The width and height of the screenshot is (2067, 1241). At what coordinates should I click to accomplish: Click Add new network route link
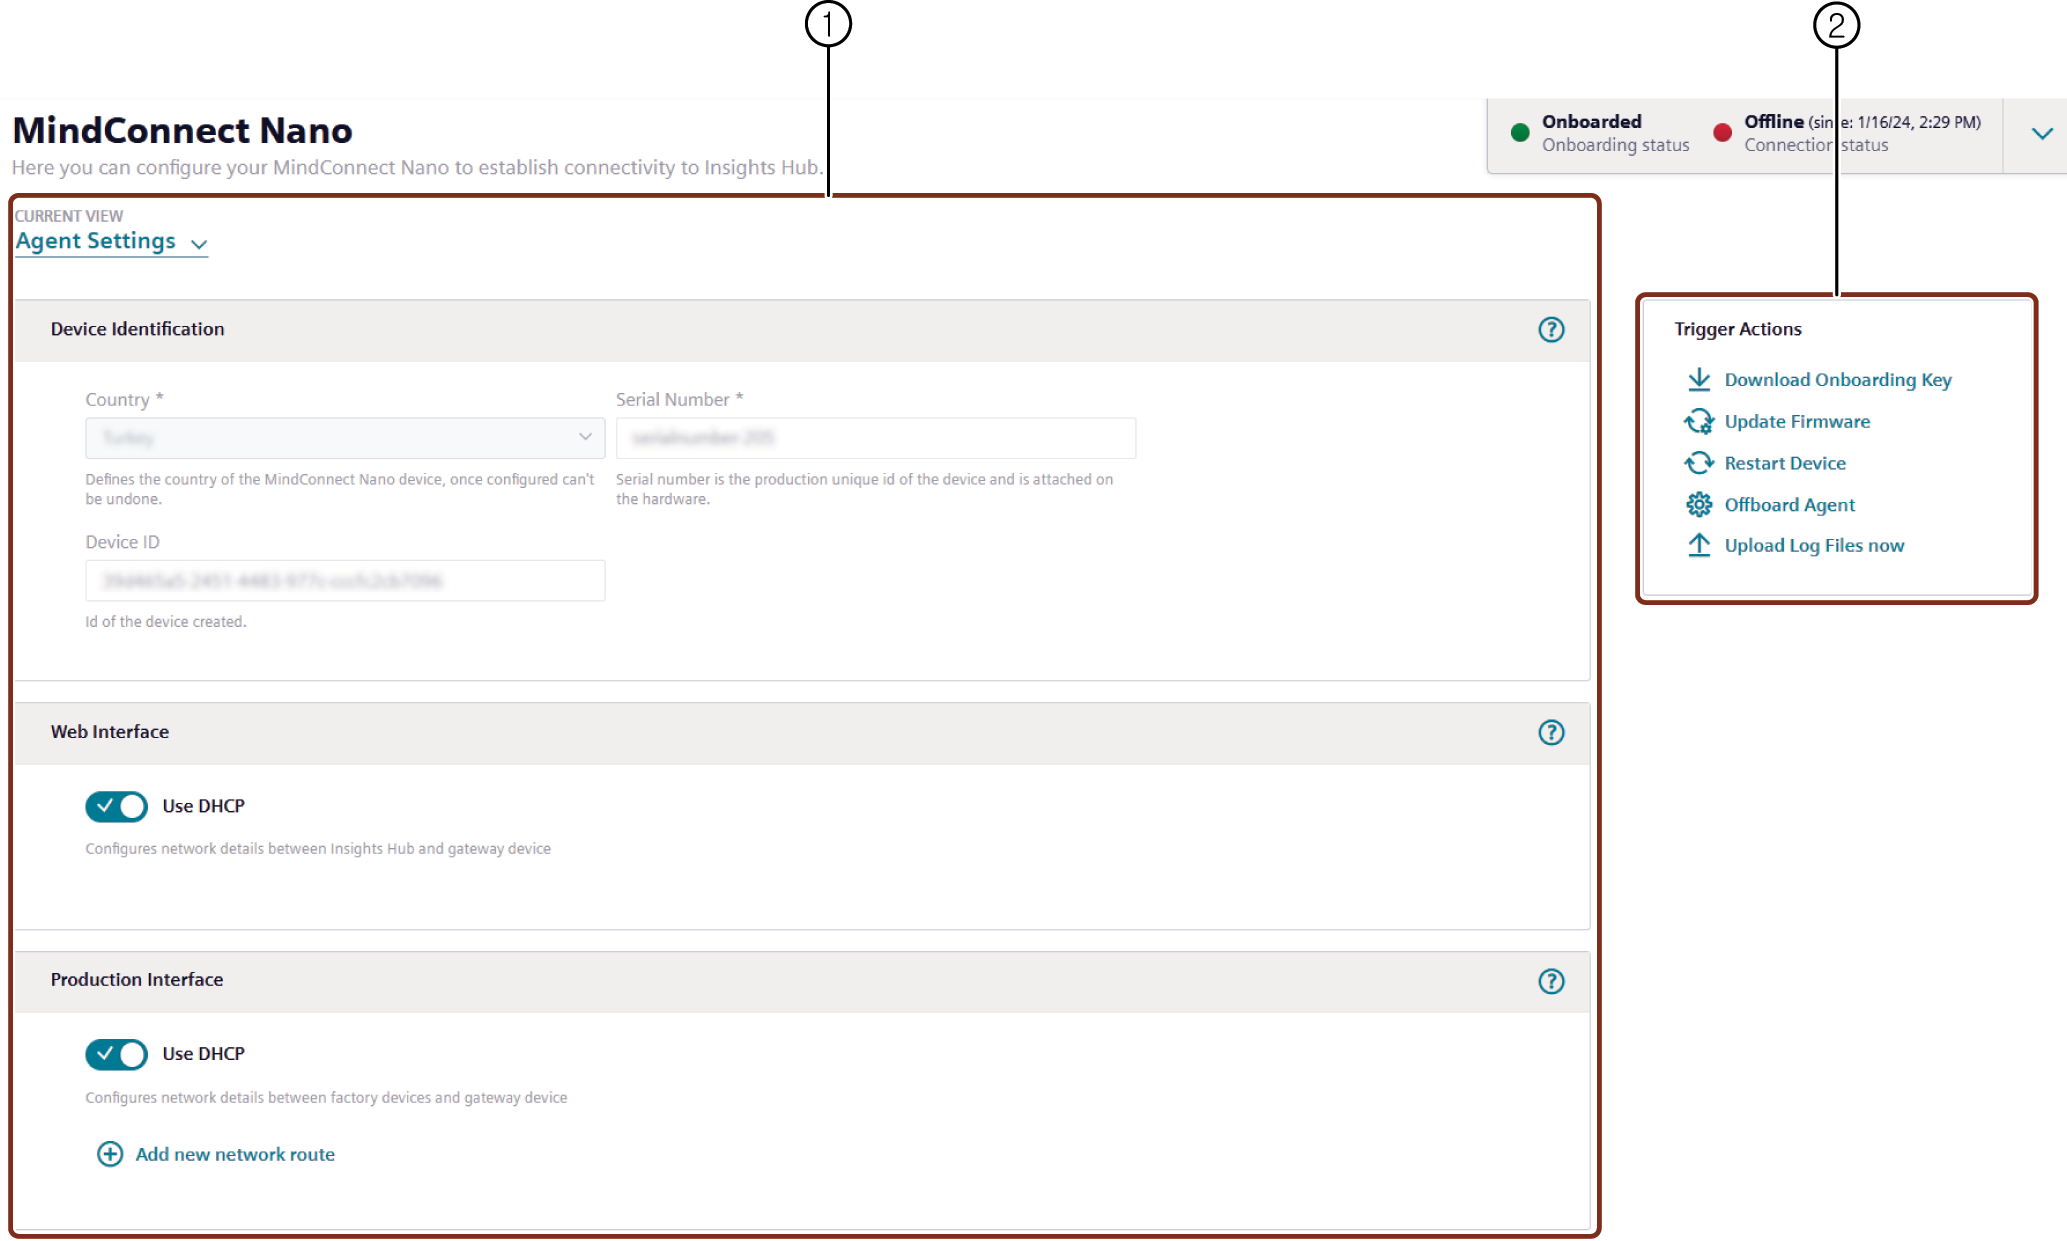coord(235,1154)
